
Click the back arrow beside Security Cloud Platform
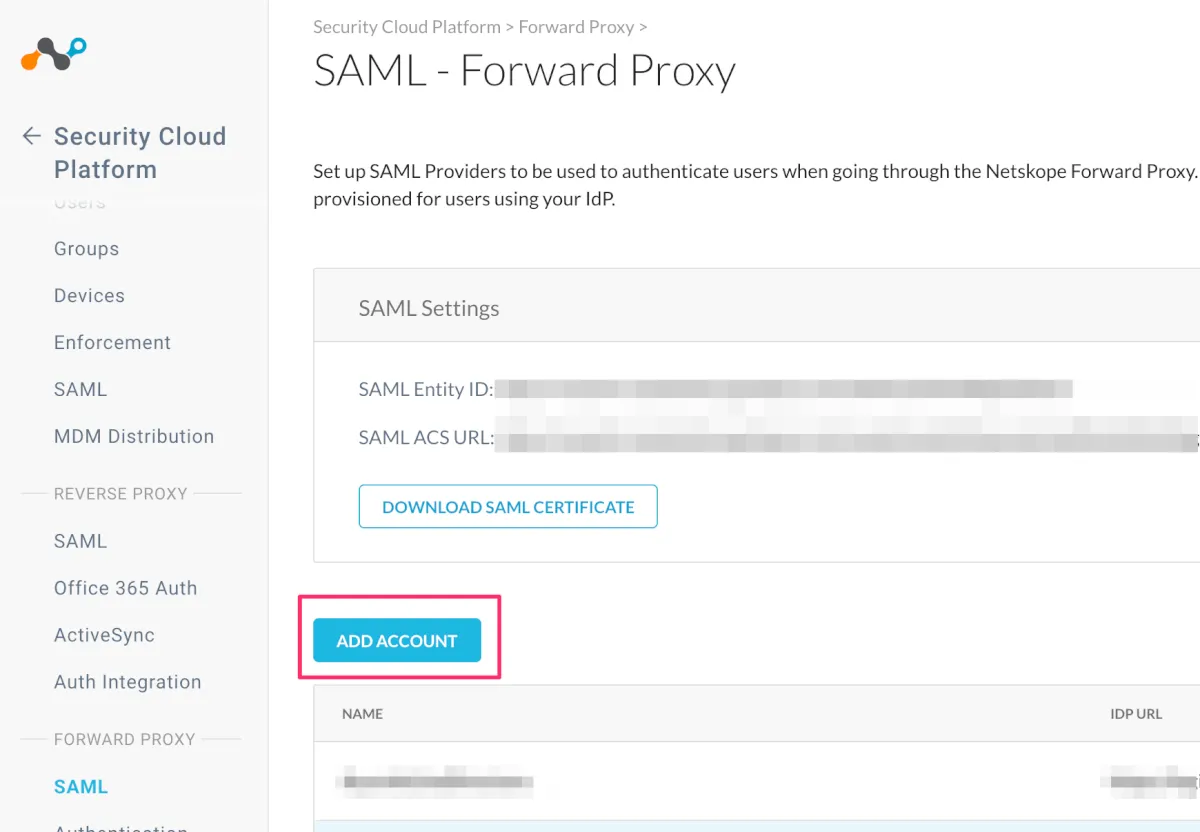click(32, 136)
